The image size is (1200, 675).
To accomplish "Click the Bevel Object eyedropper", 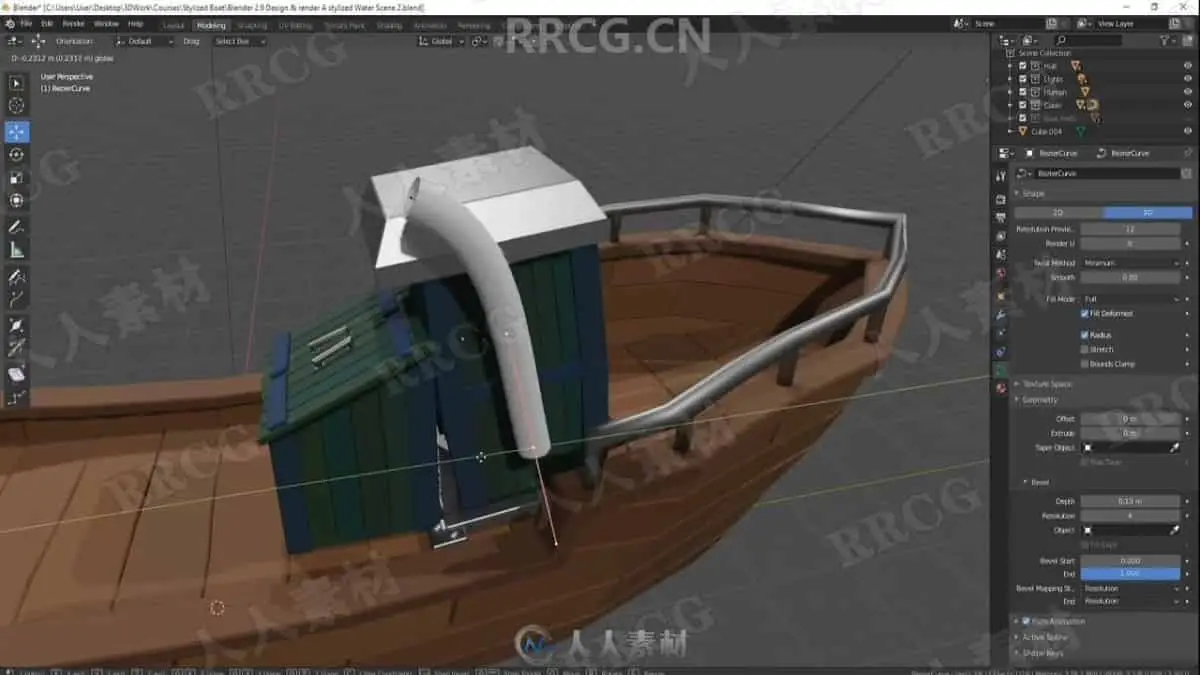I will pos(1175,530).
